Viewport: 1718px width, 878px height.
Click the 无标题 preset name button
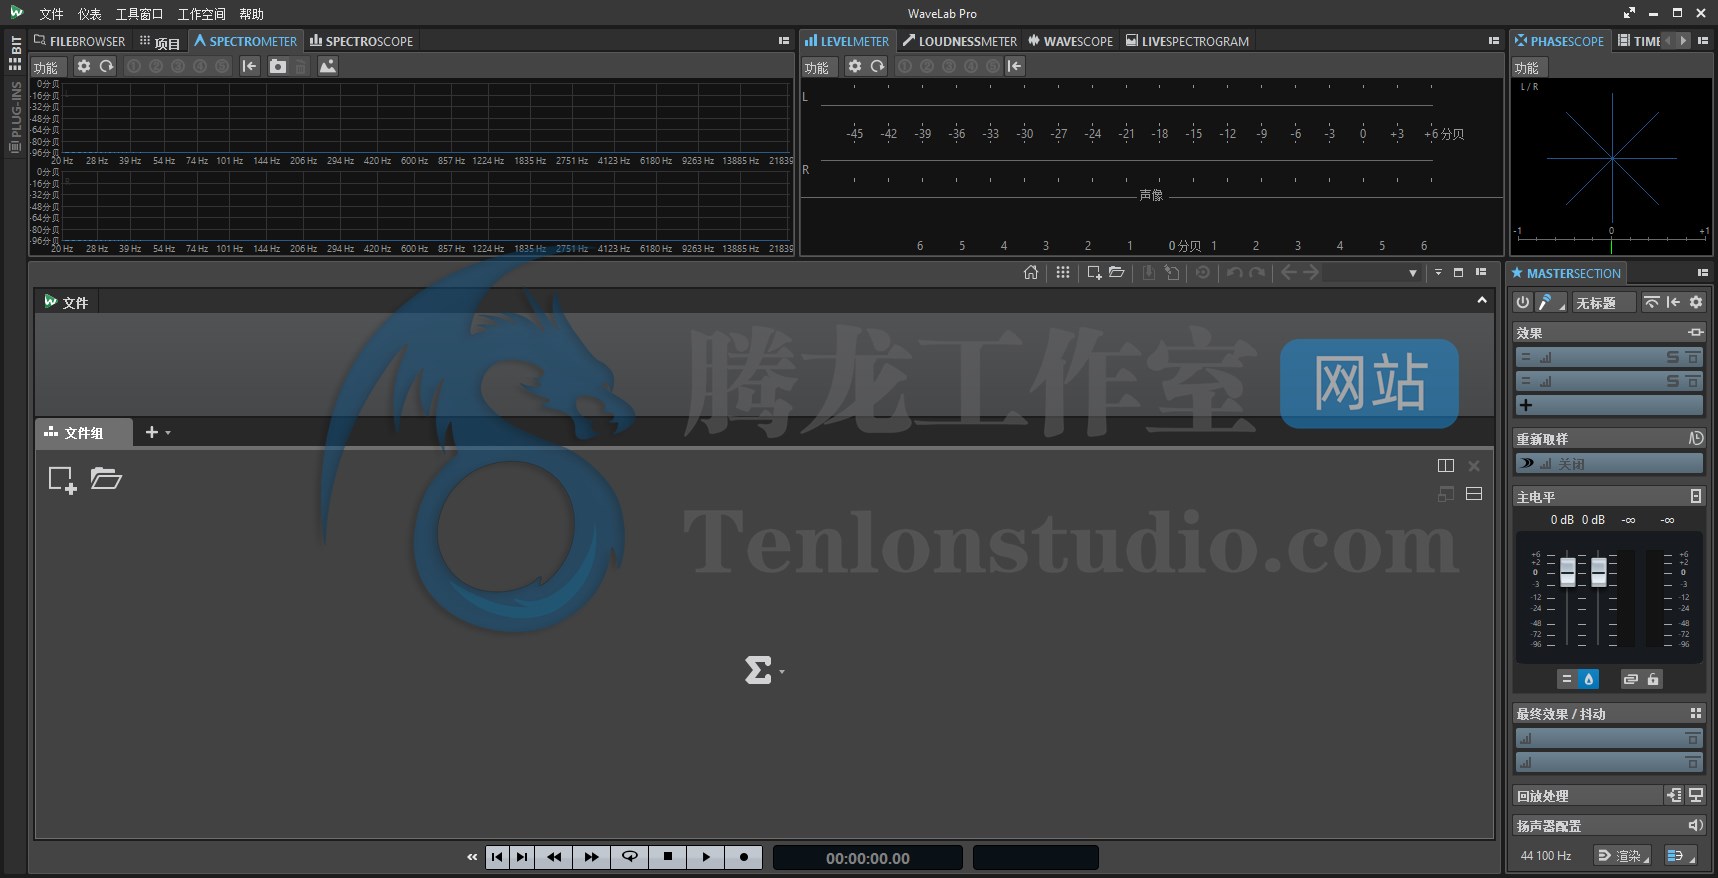pos(1602,302)
